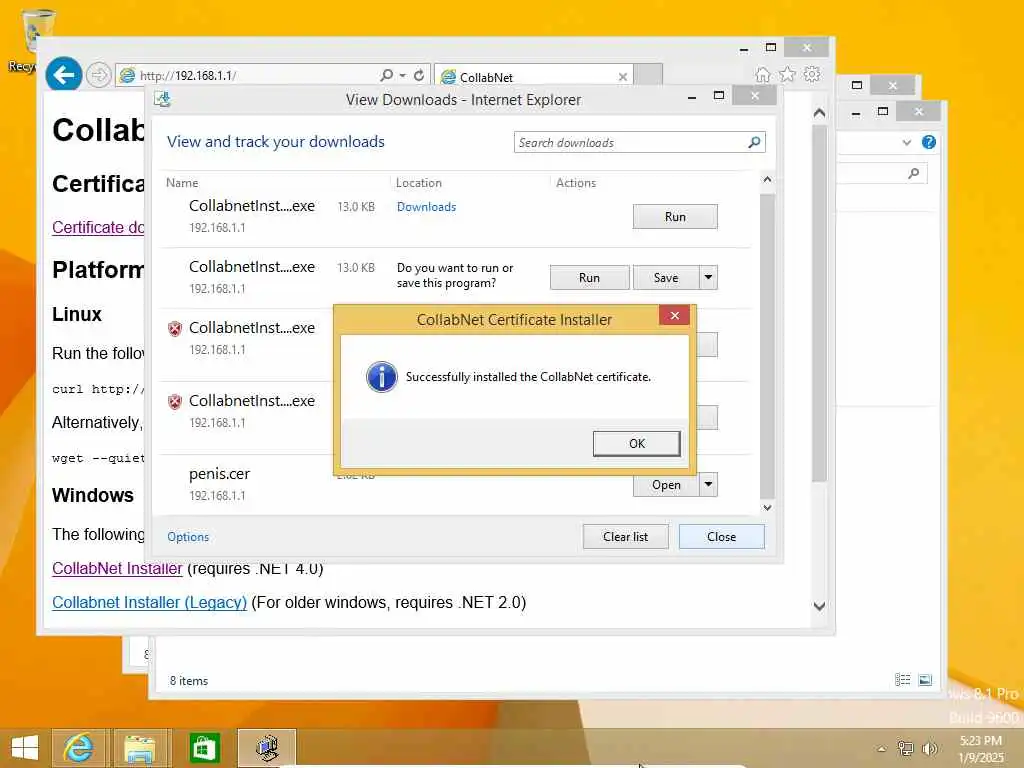Click the volume speaker tray icon
Image resolution: width=1024 pixels, height=768 pixels.
pyautogui.click(x=929, y=748)
